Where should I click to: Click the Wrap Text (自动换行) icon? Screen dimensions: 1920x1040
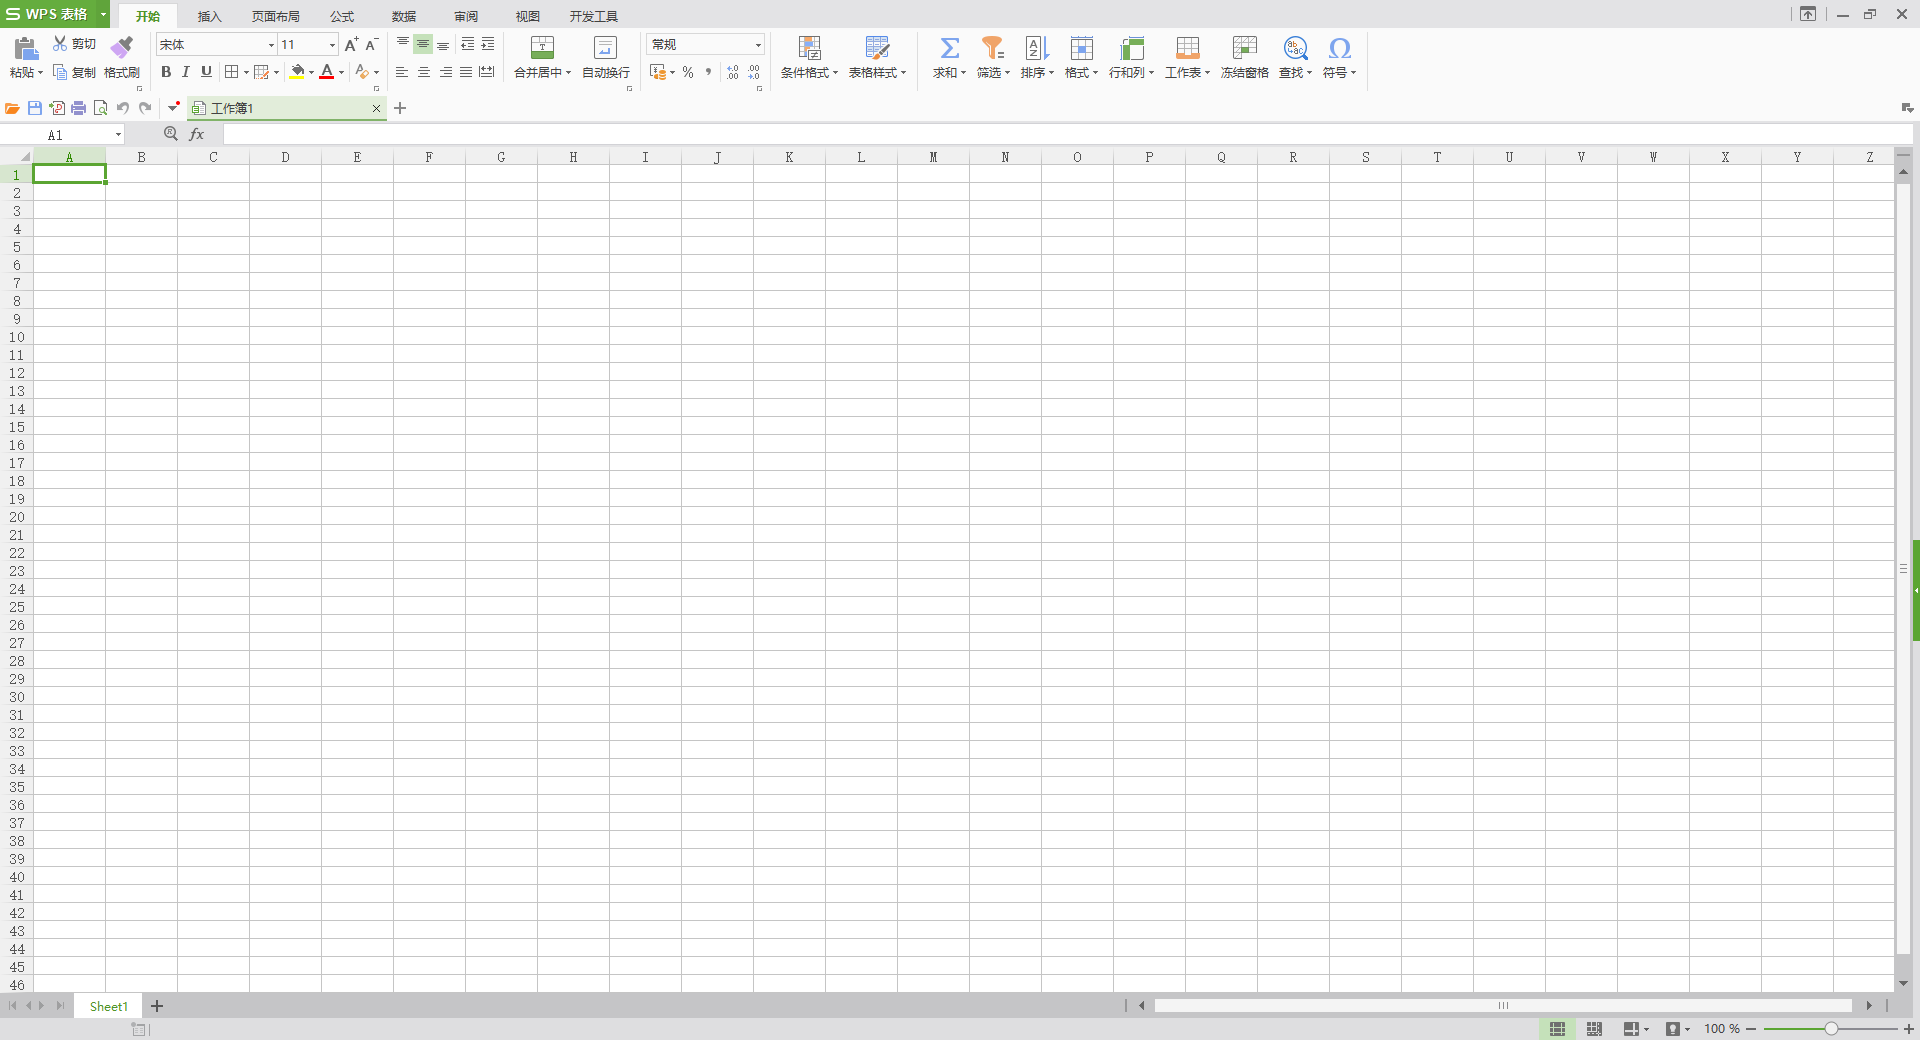(606, 47)
